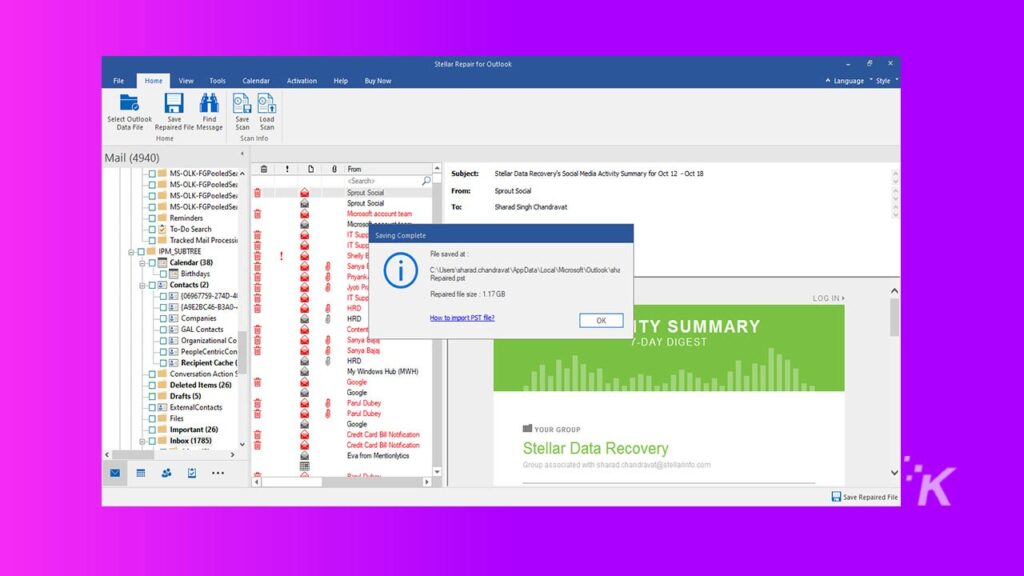This screenshot has width=1024, height=576.
Task: Open the Language dropdown
Action: click(848, 81)
